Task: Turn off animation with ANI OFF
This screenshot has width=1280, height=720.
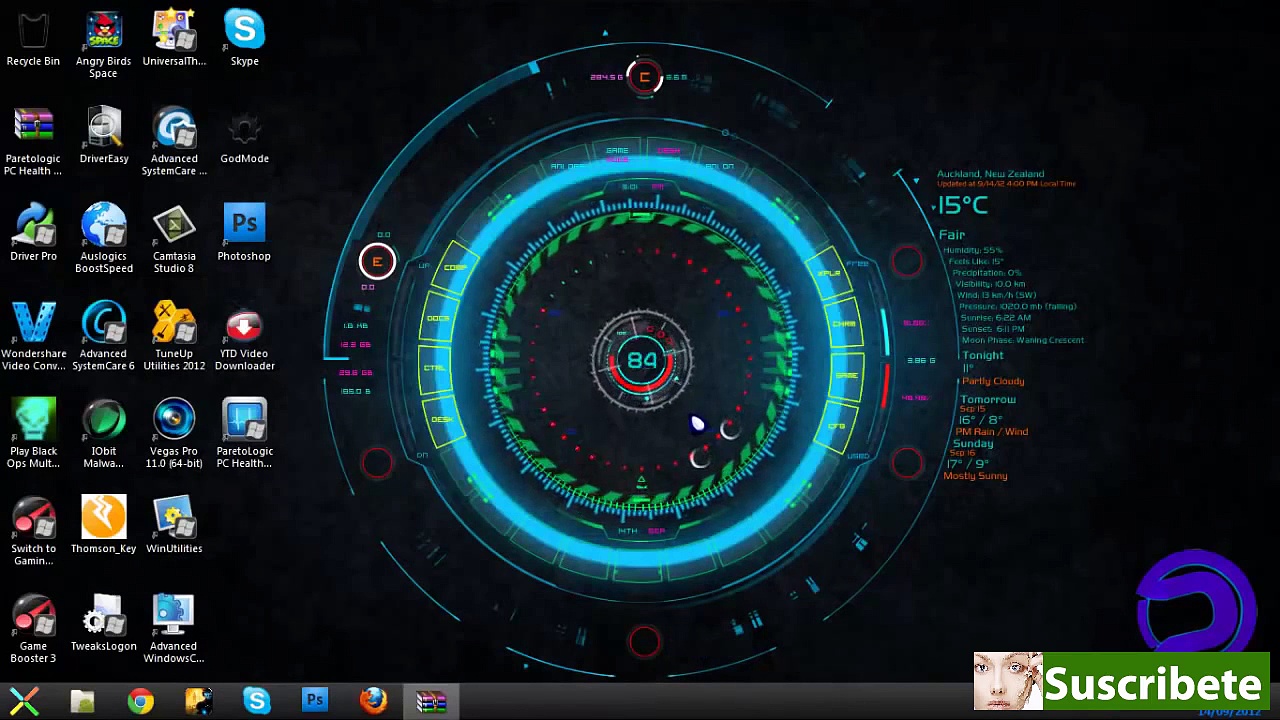Action: coord(567,166)
